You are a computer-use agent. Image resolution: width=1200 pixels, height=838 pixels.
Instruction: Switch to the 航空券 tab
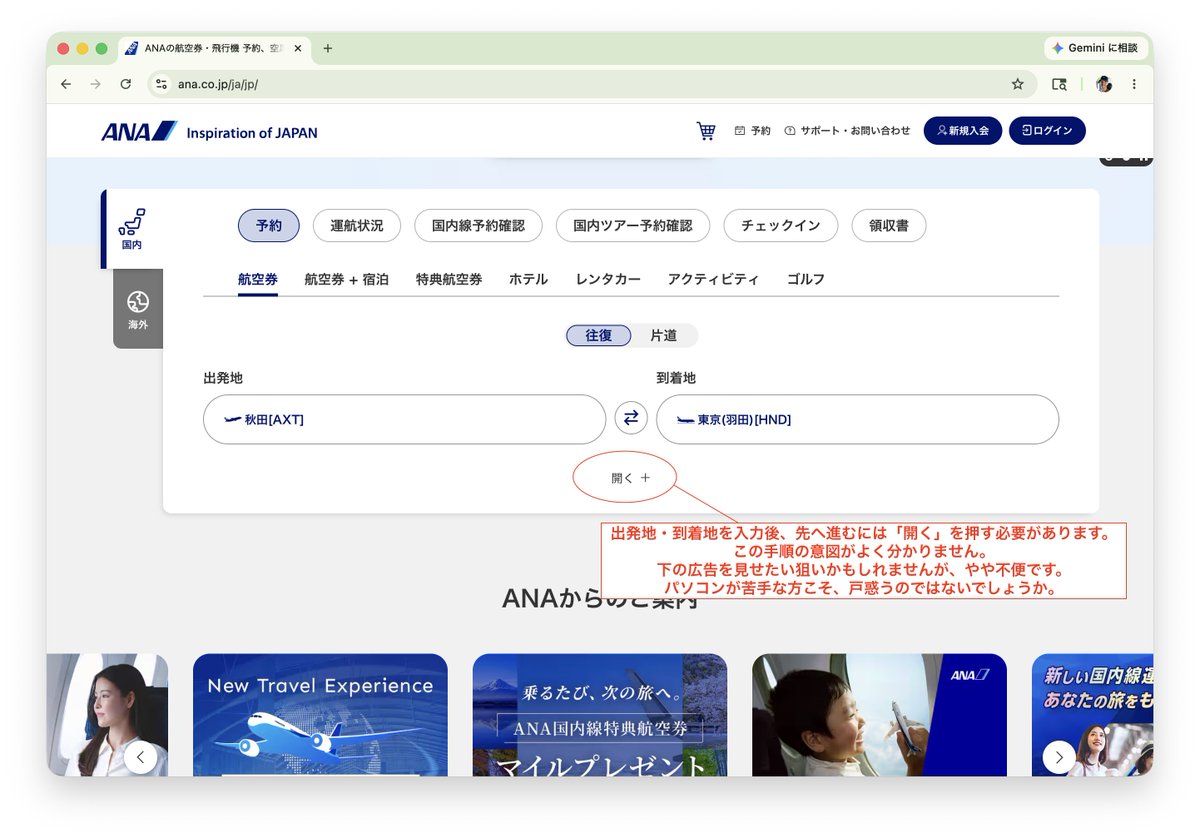point(258,280)
